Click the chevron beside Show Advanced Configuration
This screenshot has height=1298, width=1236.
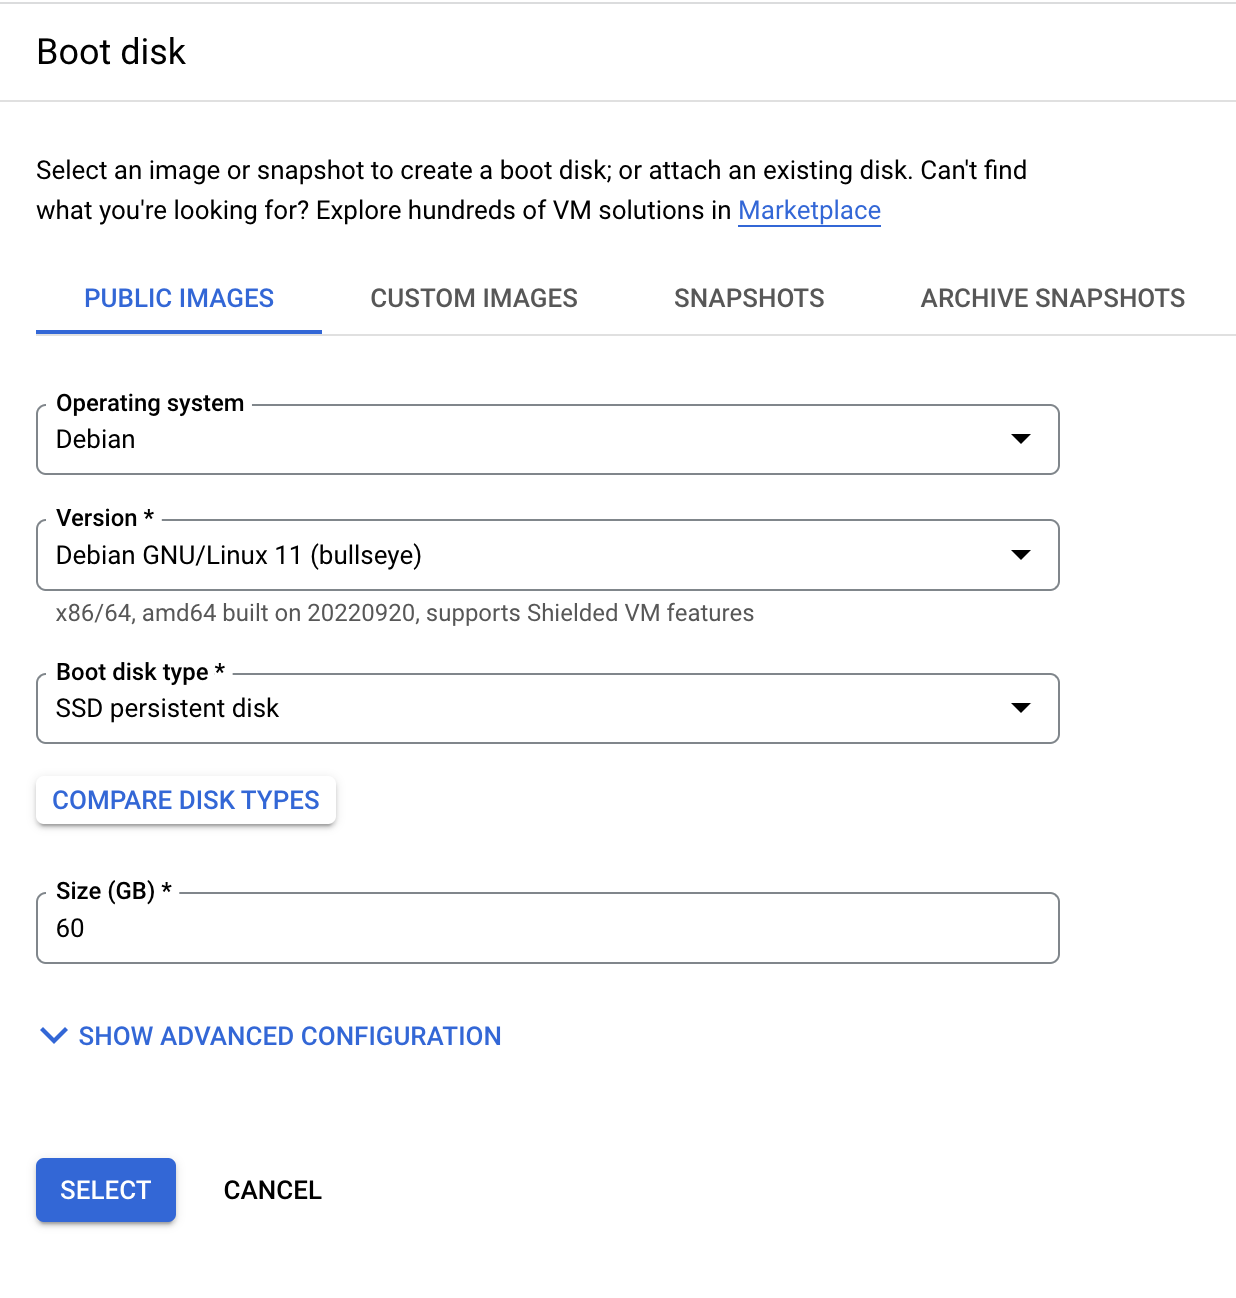click(53, 1036)
